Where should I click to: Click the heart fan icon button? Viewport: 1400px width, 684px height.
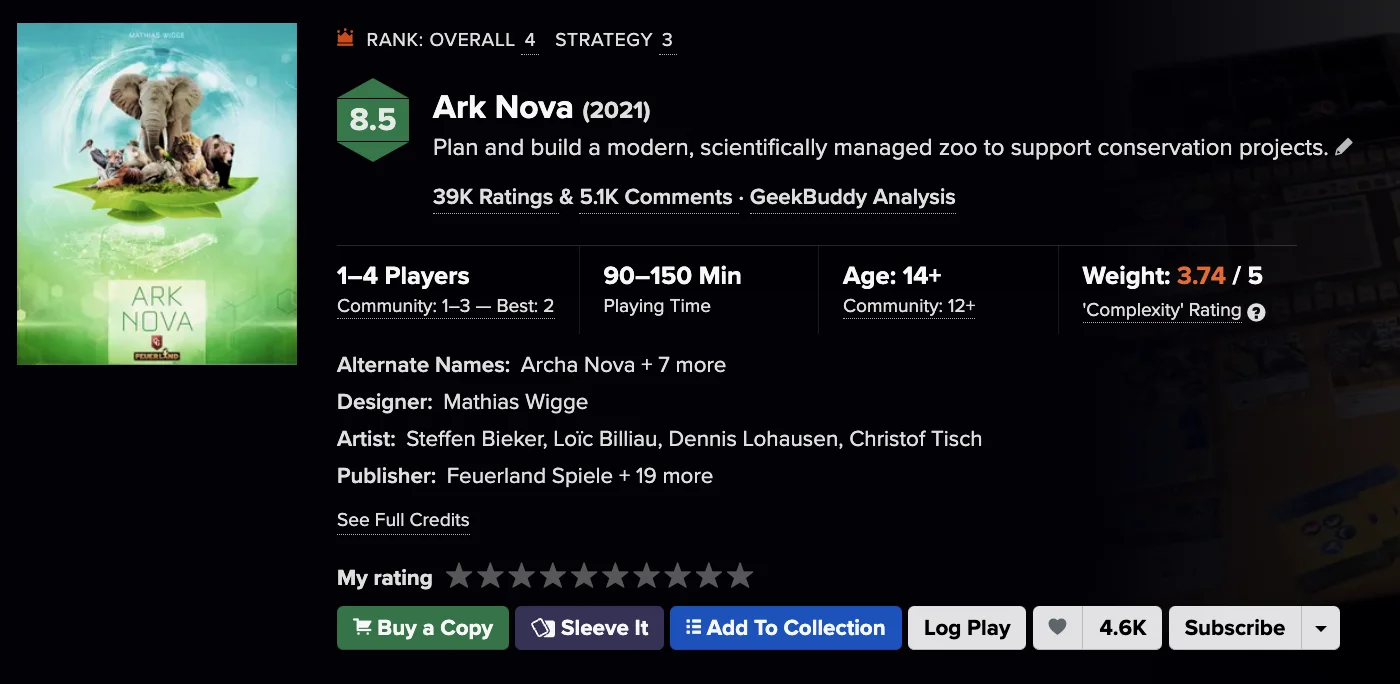1057,628
